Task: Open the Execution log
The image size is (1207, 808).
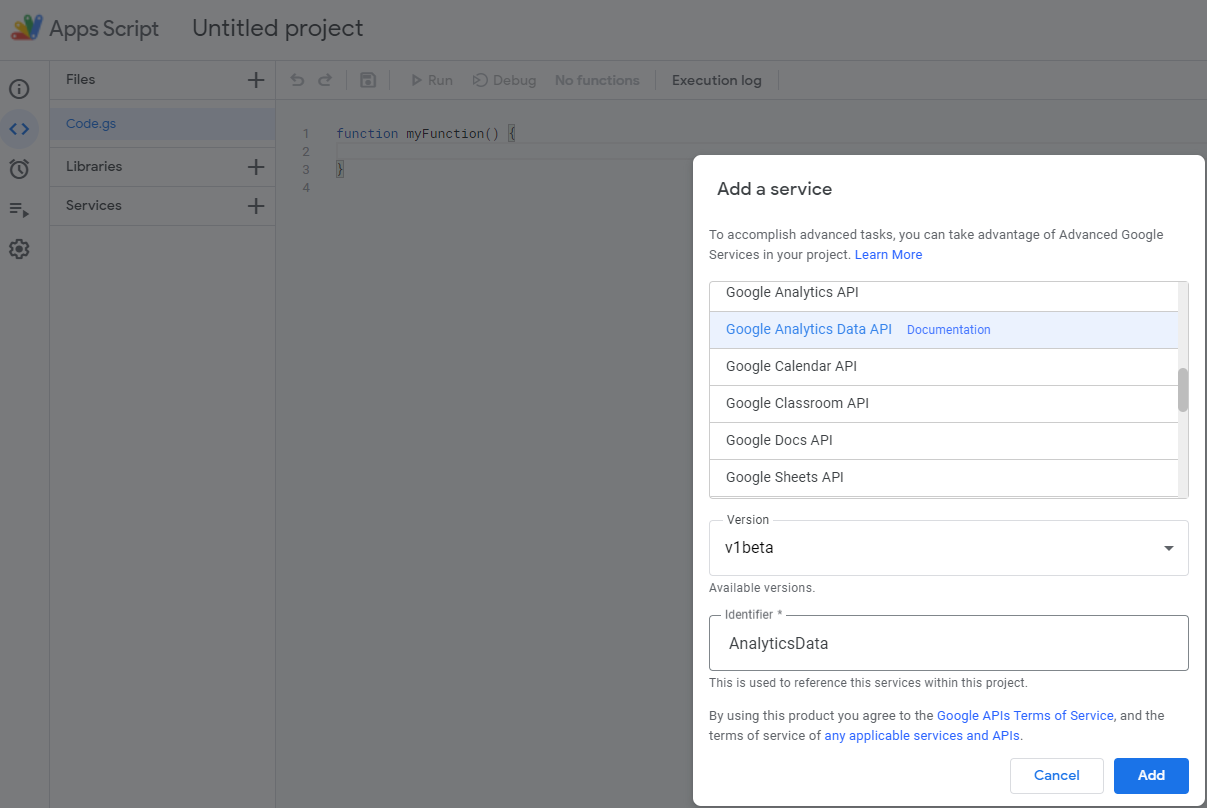Action: (716, 80)
